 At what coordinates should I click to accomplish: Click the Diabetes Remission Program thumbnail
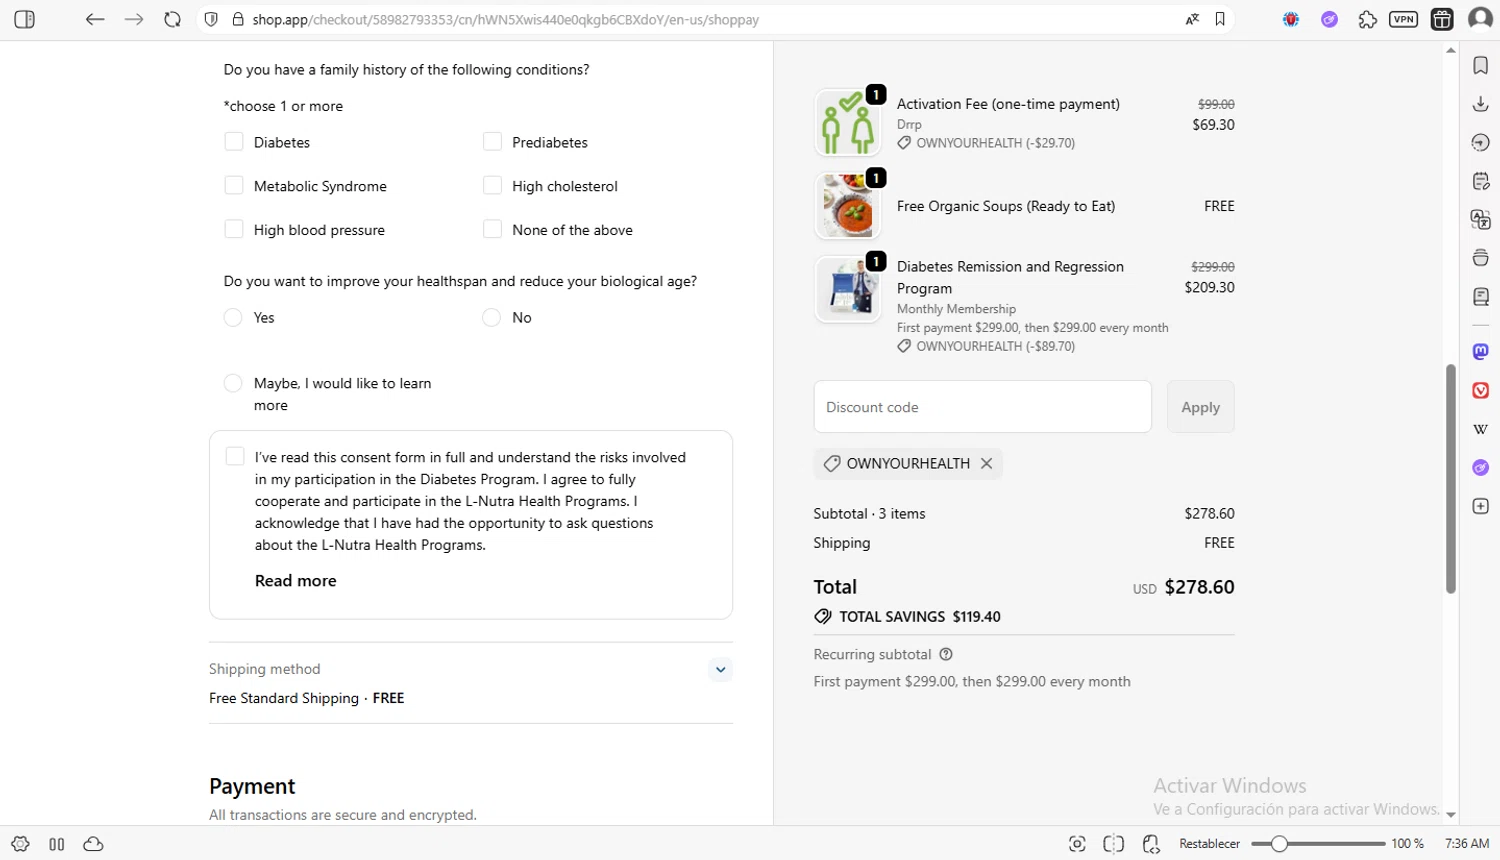pos(848,289)
